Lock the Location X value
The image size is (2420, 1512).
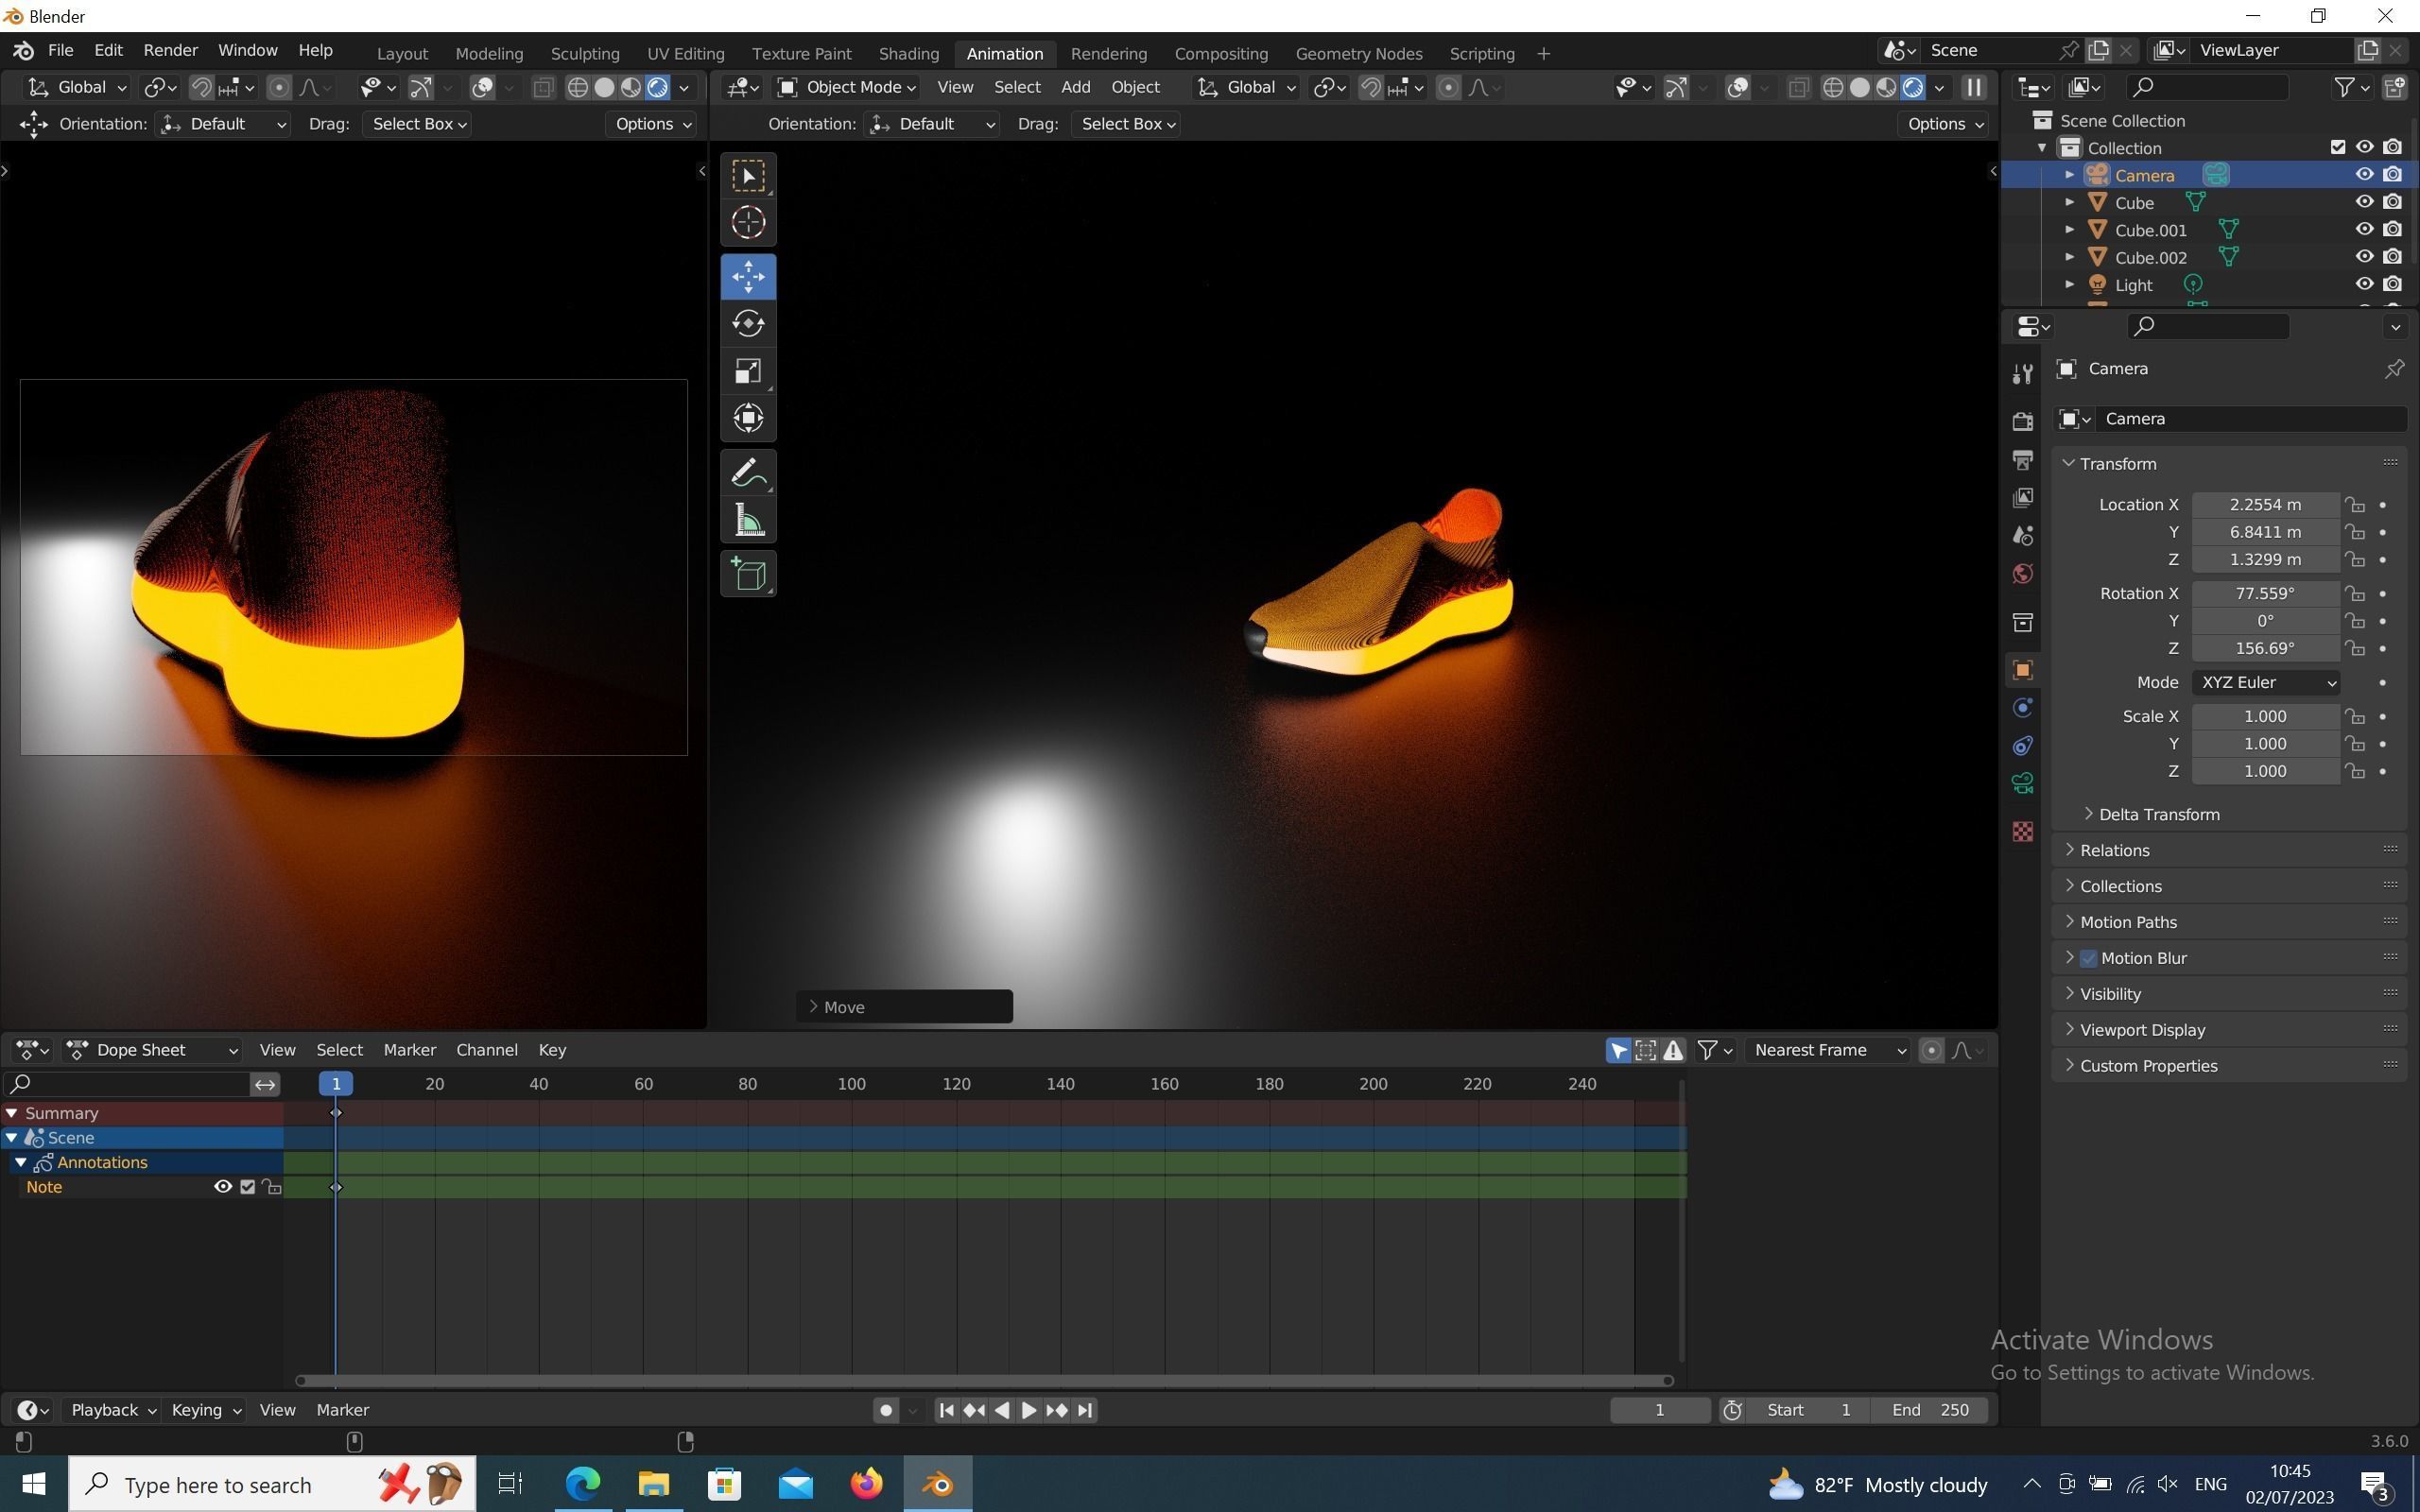[x=2355, y=505]
